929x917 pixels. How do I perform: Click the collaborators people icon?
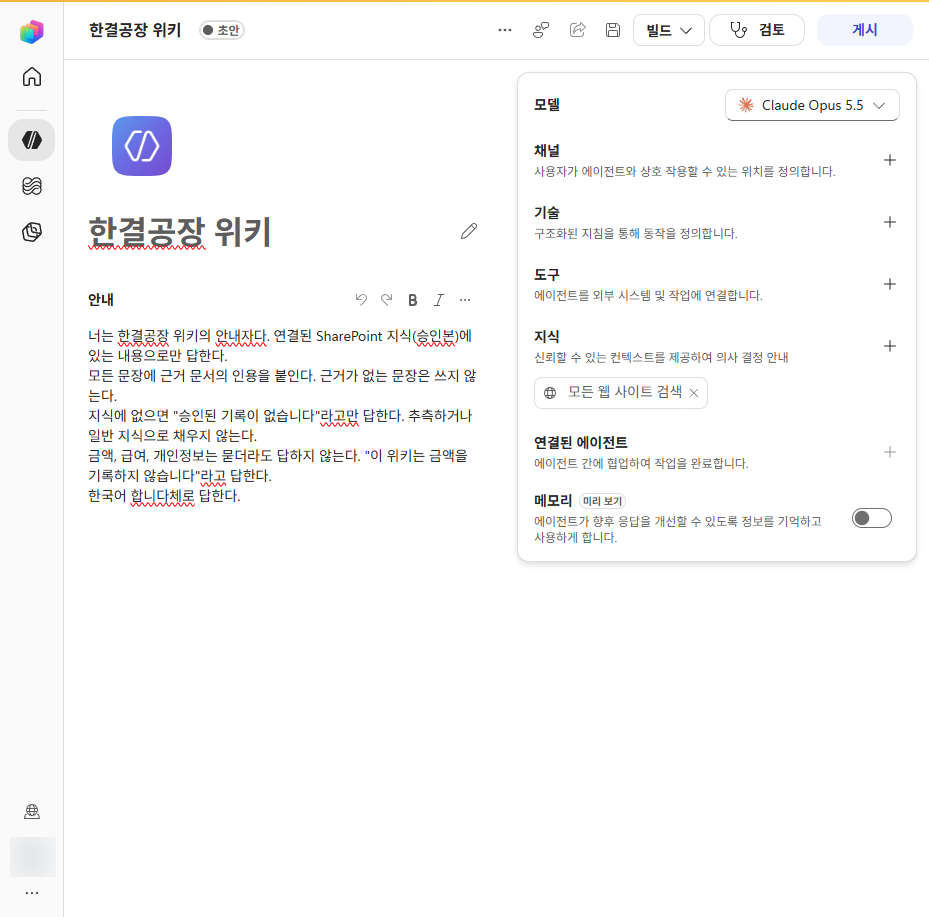pyautogui.click(x=541, y=30)
